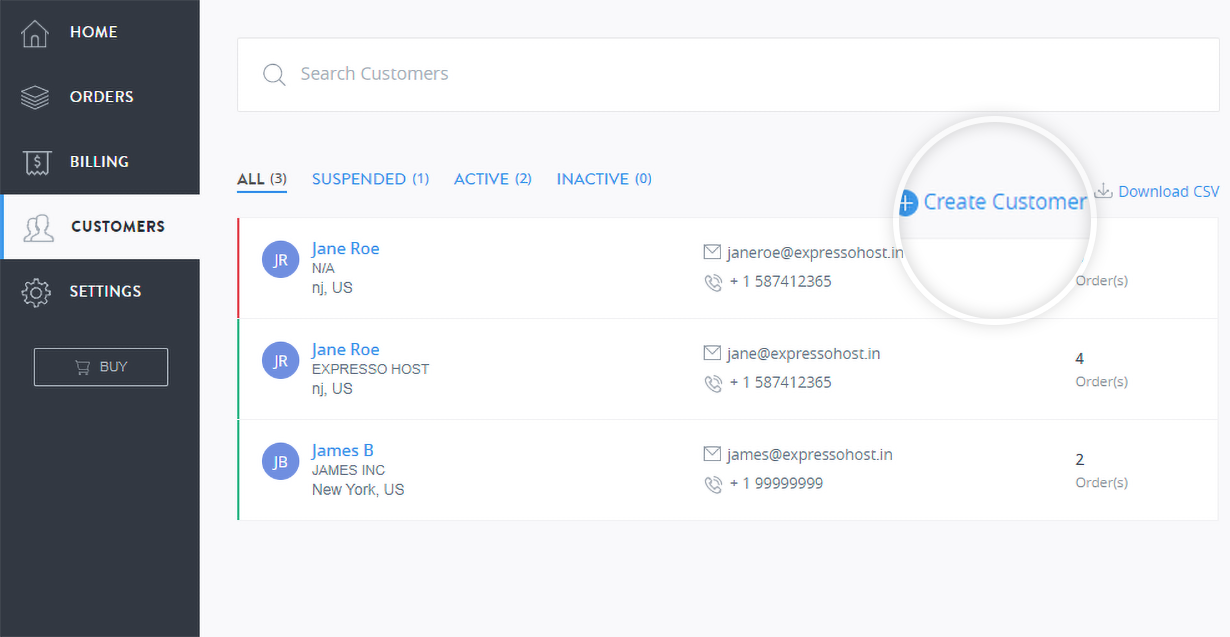The width and height of the screenshot is (1230, 637).
Task: Click the Home house icon in sidebar
Action: pyautogui.click(x=35, y=33)
